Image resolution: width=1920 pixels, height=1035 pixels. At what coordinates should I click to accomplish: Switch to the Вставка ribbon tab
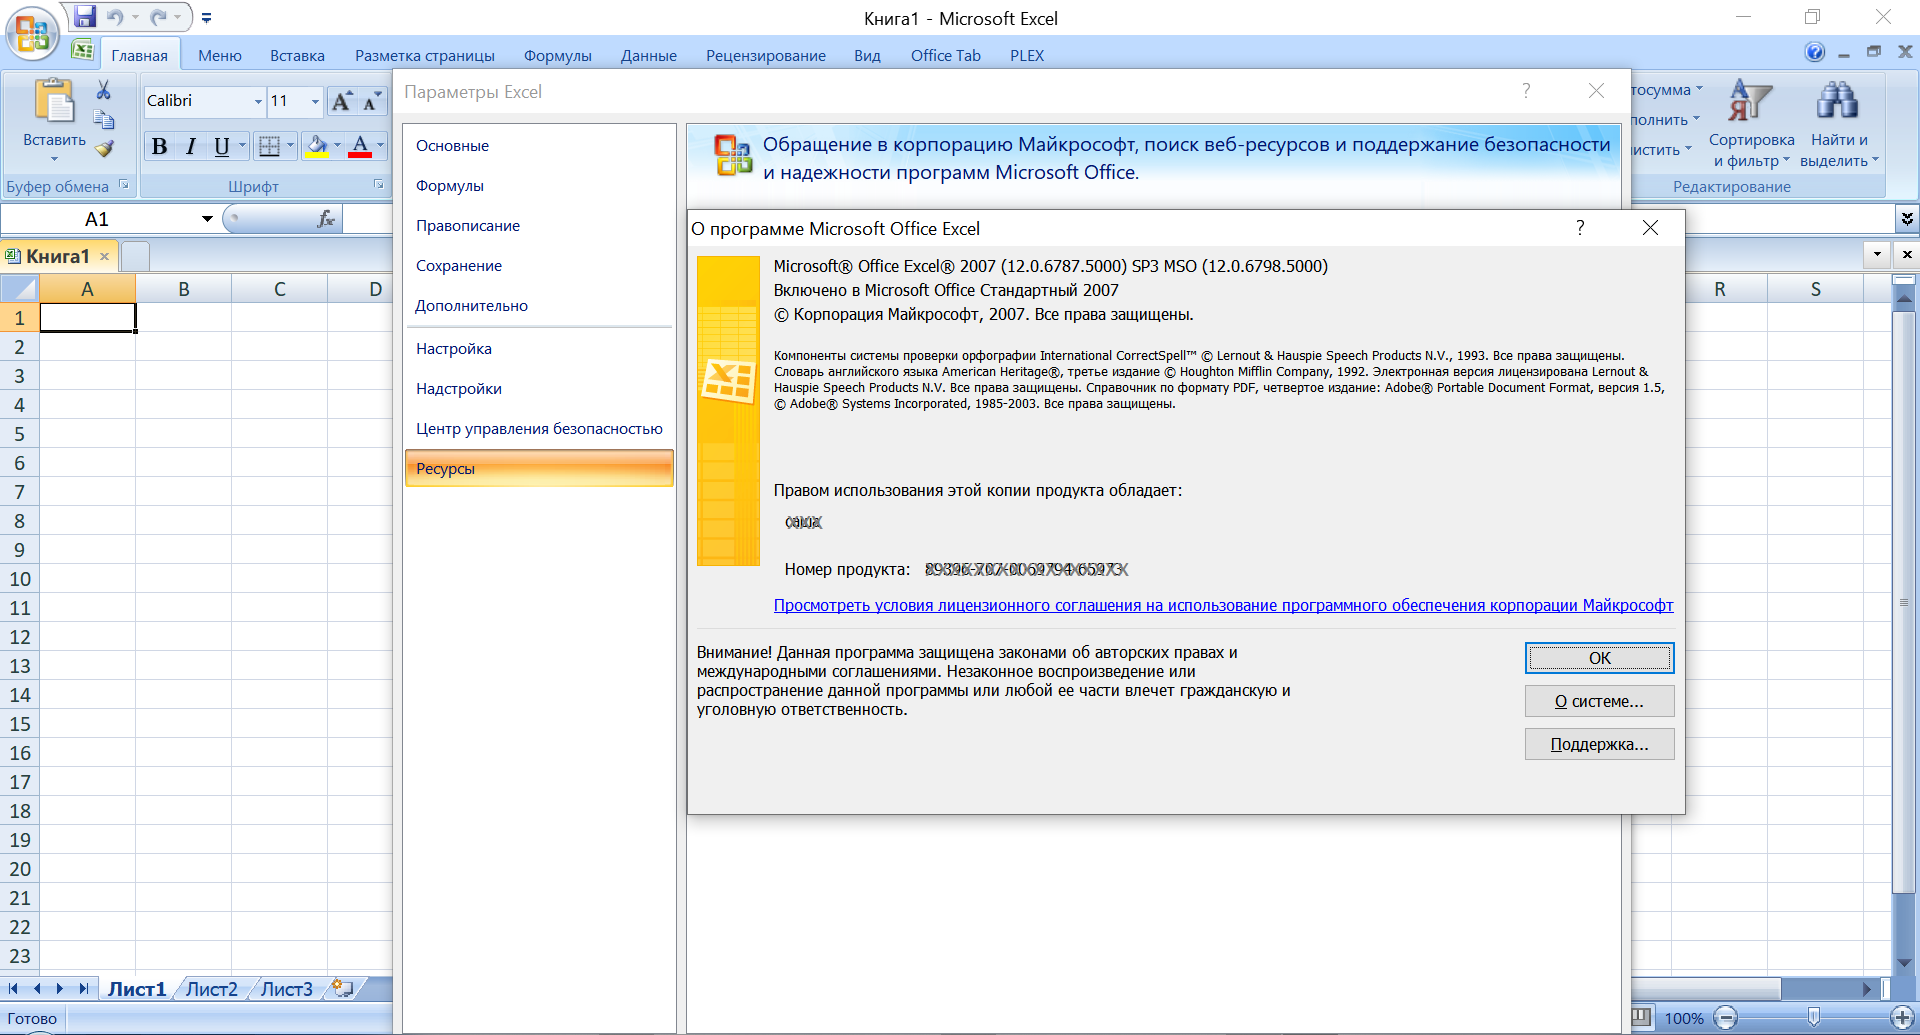click(297, 56)
